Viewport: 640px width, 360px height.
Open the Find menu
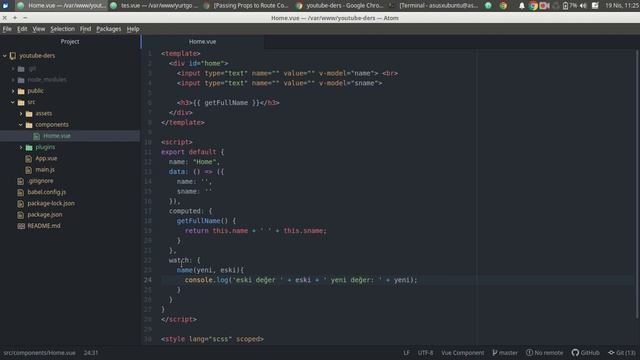pos(85,29)
